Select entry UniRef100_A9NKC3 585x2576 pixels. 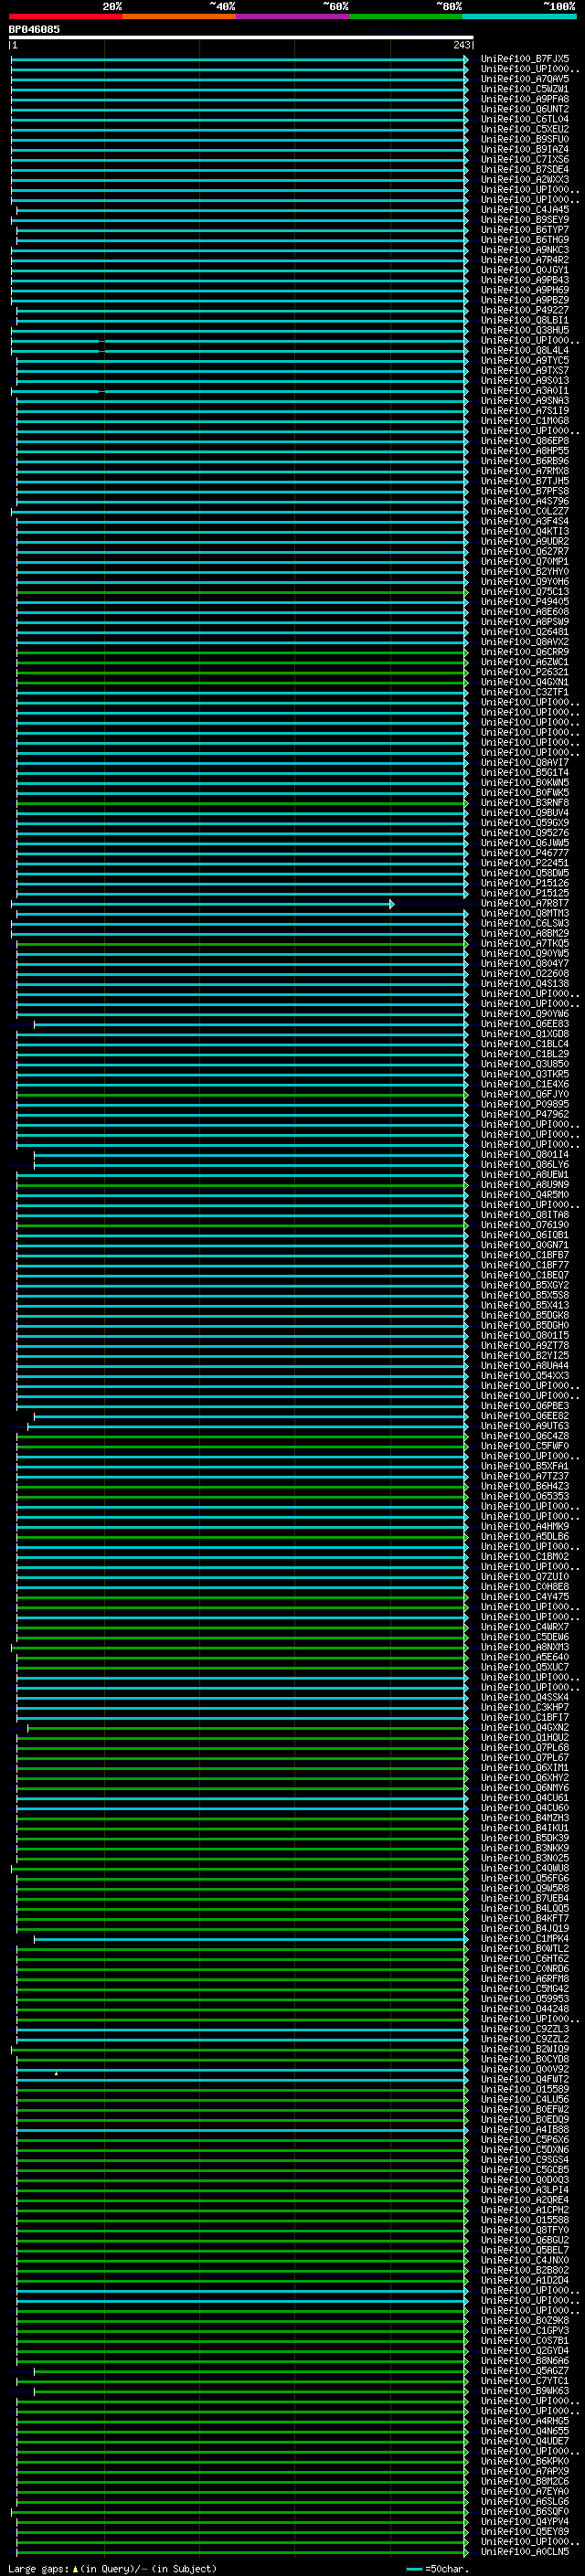(525, 250)
